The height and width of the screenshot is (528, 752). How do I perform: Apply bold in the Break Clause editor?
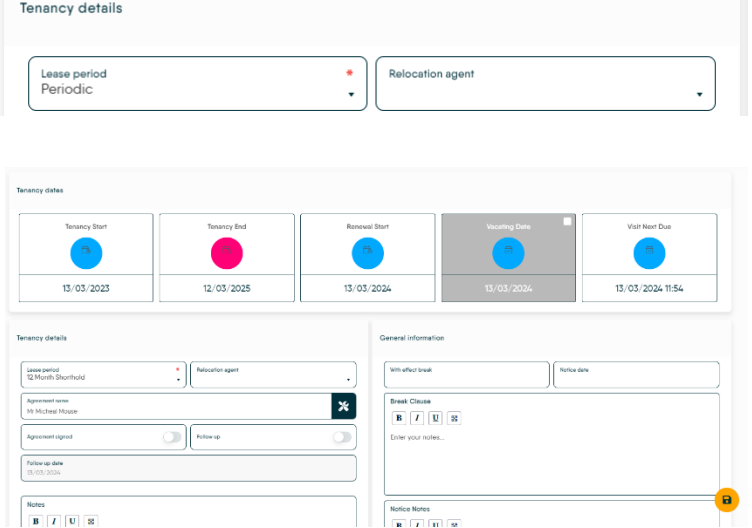[398, 418]
